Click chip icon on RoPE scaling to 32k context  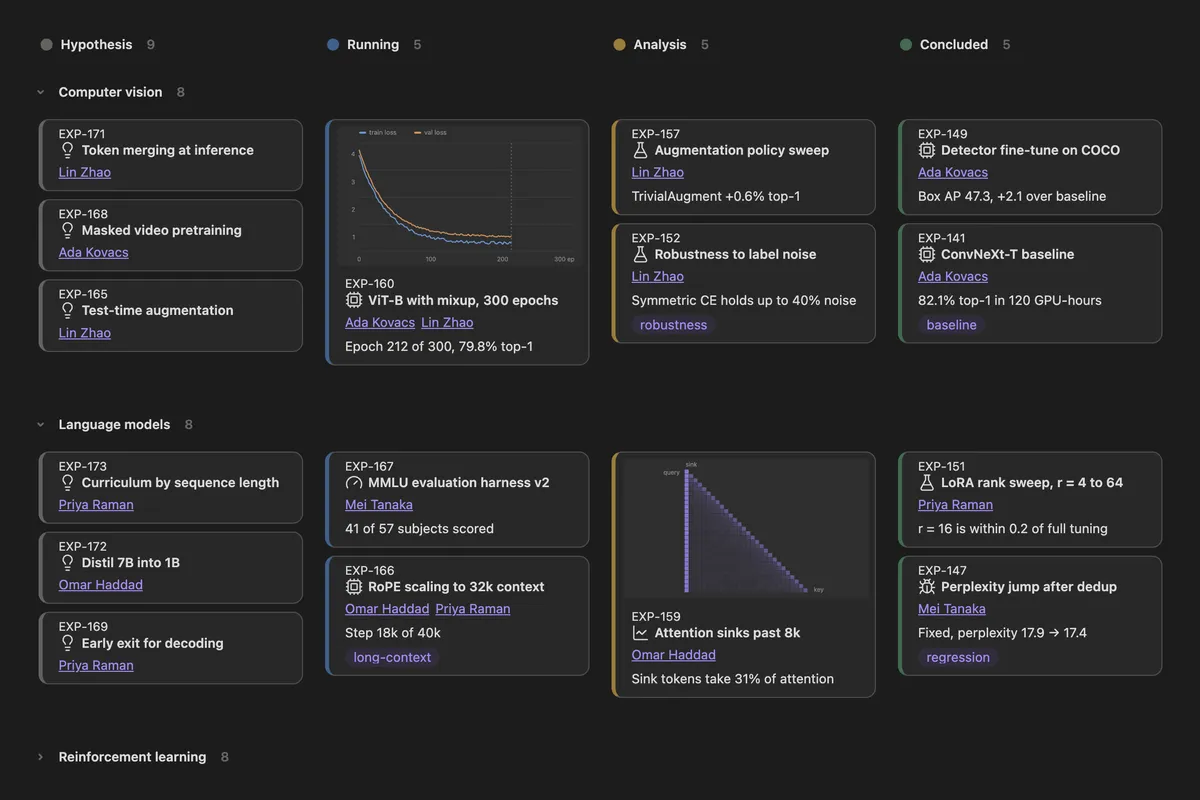pyautogui.click(x=353, y=586)
